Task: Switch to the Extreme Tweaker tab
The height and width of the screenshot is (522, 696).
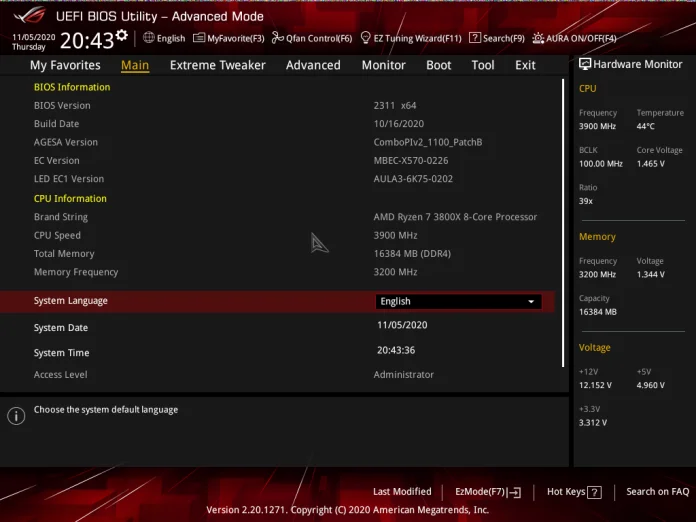Action: pos(217,65)
